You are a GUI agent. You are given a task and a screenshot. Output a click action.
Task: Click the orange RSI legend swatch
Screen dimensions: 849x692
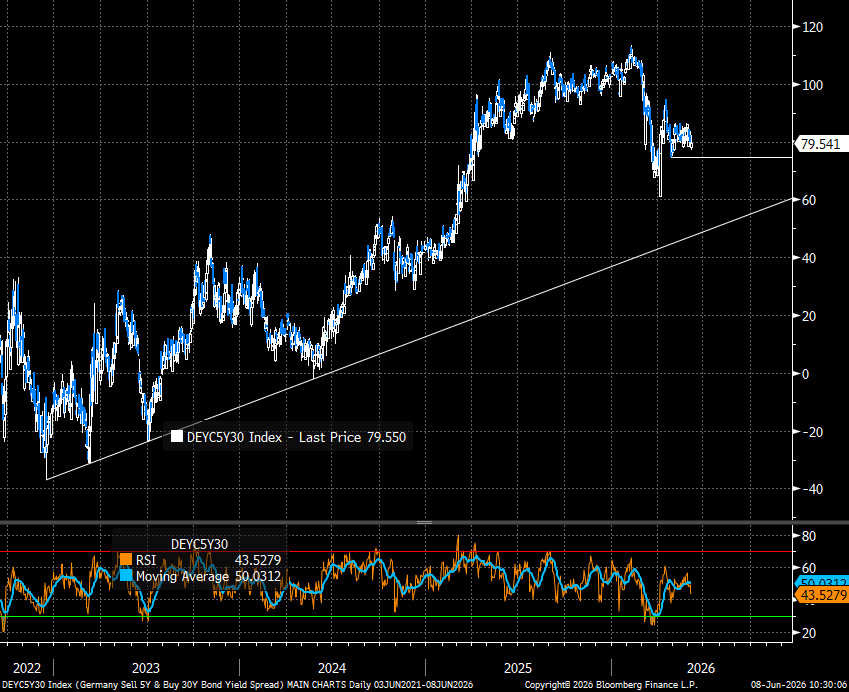click(x=126, y=560)
